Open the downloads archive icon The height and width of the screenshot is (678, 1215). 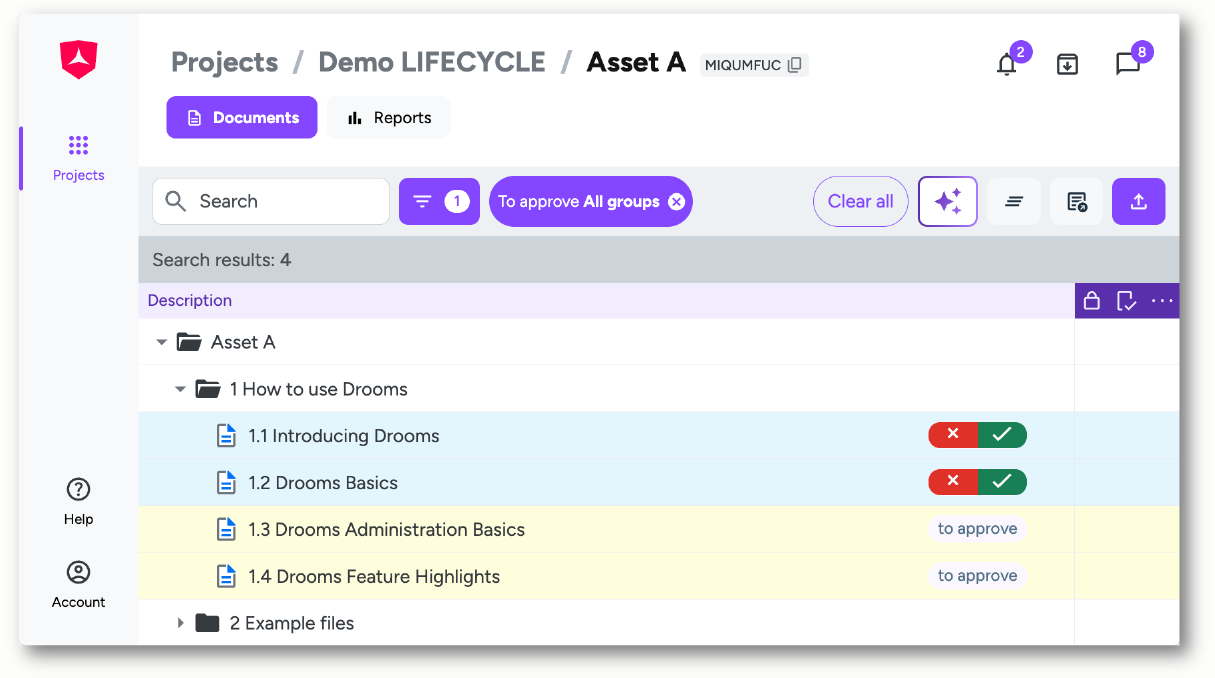point(1067,64)
